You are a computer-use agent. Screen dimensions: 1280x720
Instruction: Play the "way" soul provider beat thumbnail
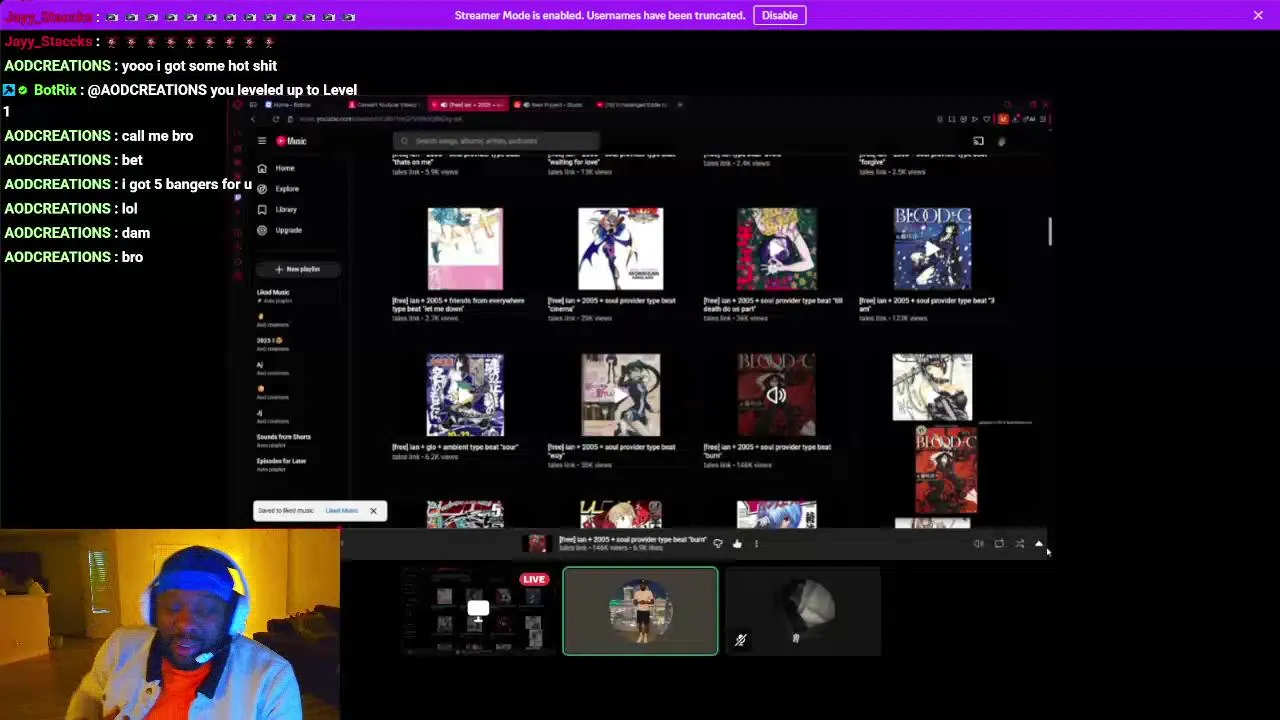[x=620, y=395]
